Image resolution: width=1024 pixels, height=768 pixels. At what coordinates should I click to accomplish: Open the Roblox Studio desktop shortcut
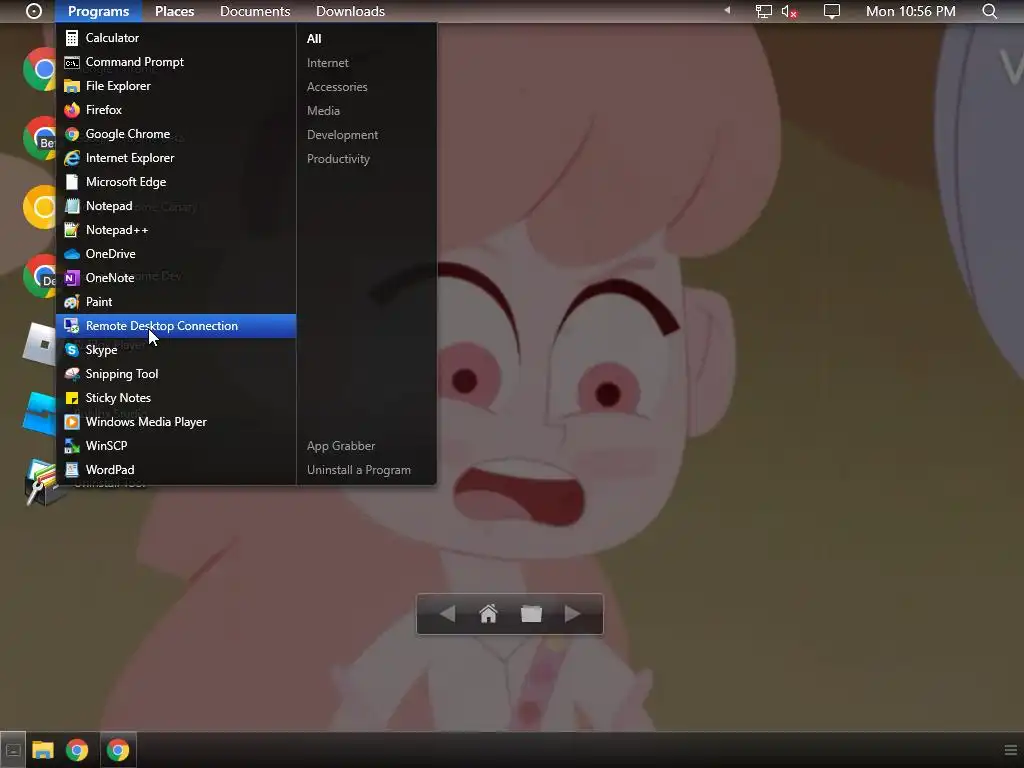[x=40, y=413]
